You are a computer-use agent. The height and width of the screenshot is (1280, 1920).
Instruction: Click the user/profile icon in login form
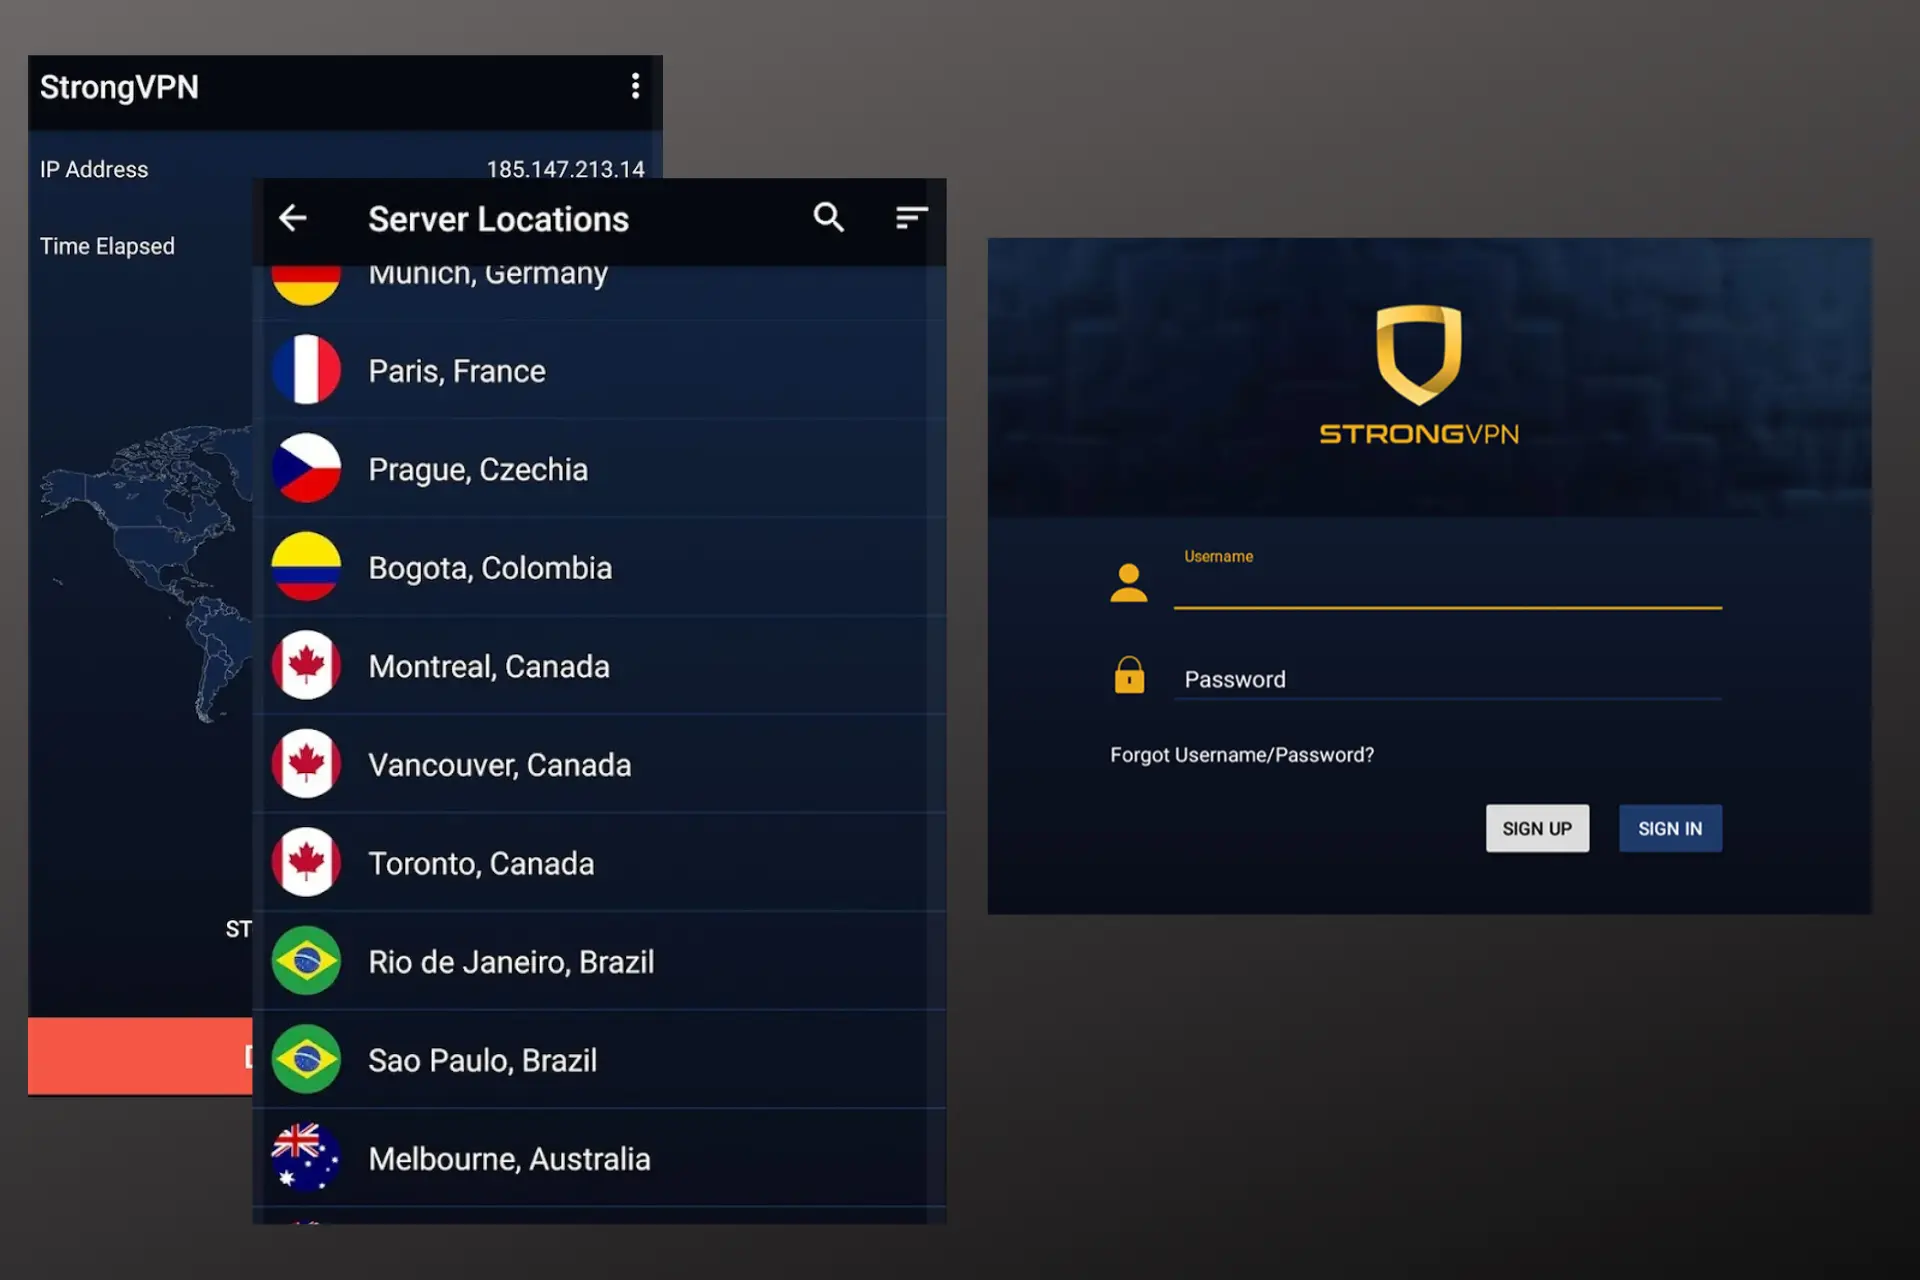click(x=1129, y=579)
